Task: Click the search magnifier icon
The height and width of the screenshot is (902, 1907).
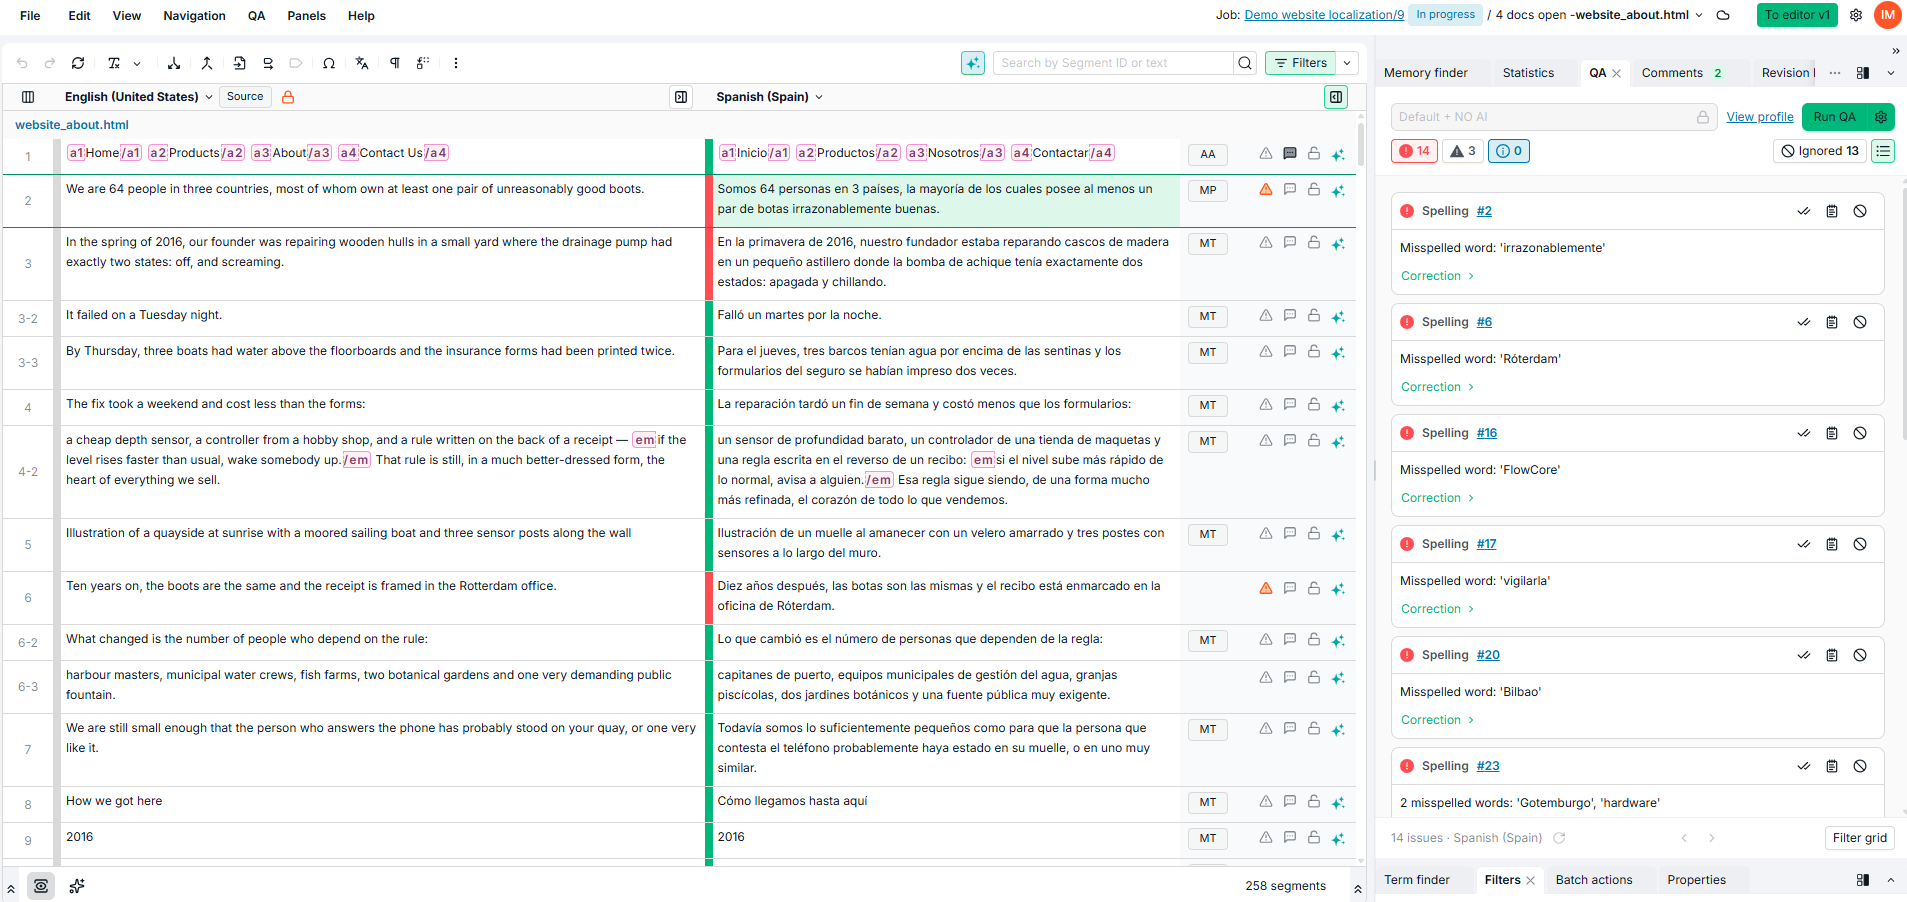Action: click(x=1245, y=63)
